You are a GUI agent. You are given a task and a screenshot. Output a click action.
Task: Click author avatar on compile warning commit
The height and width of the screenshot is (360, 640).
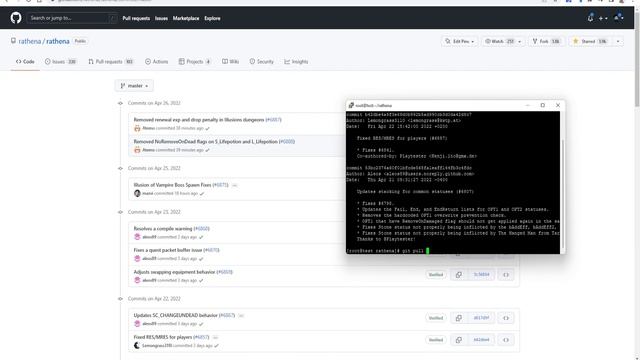(137, 237)
